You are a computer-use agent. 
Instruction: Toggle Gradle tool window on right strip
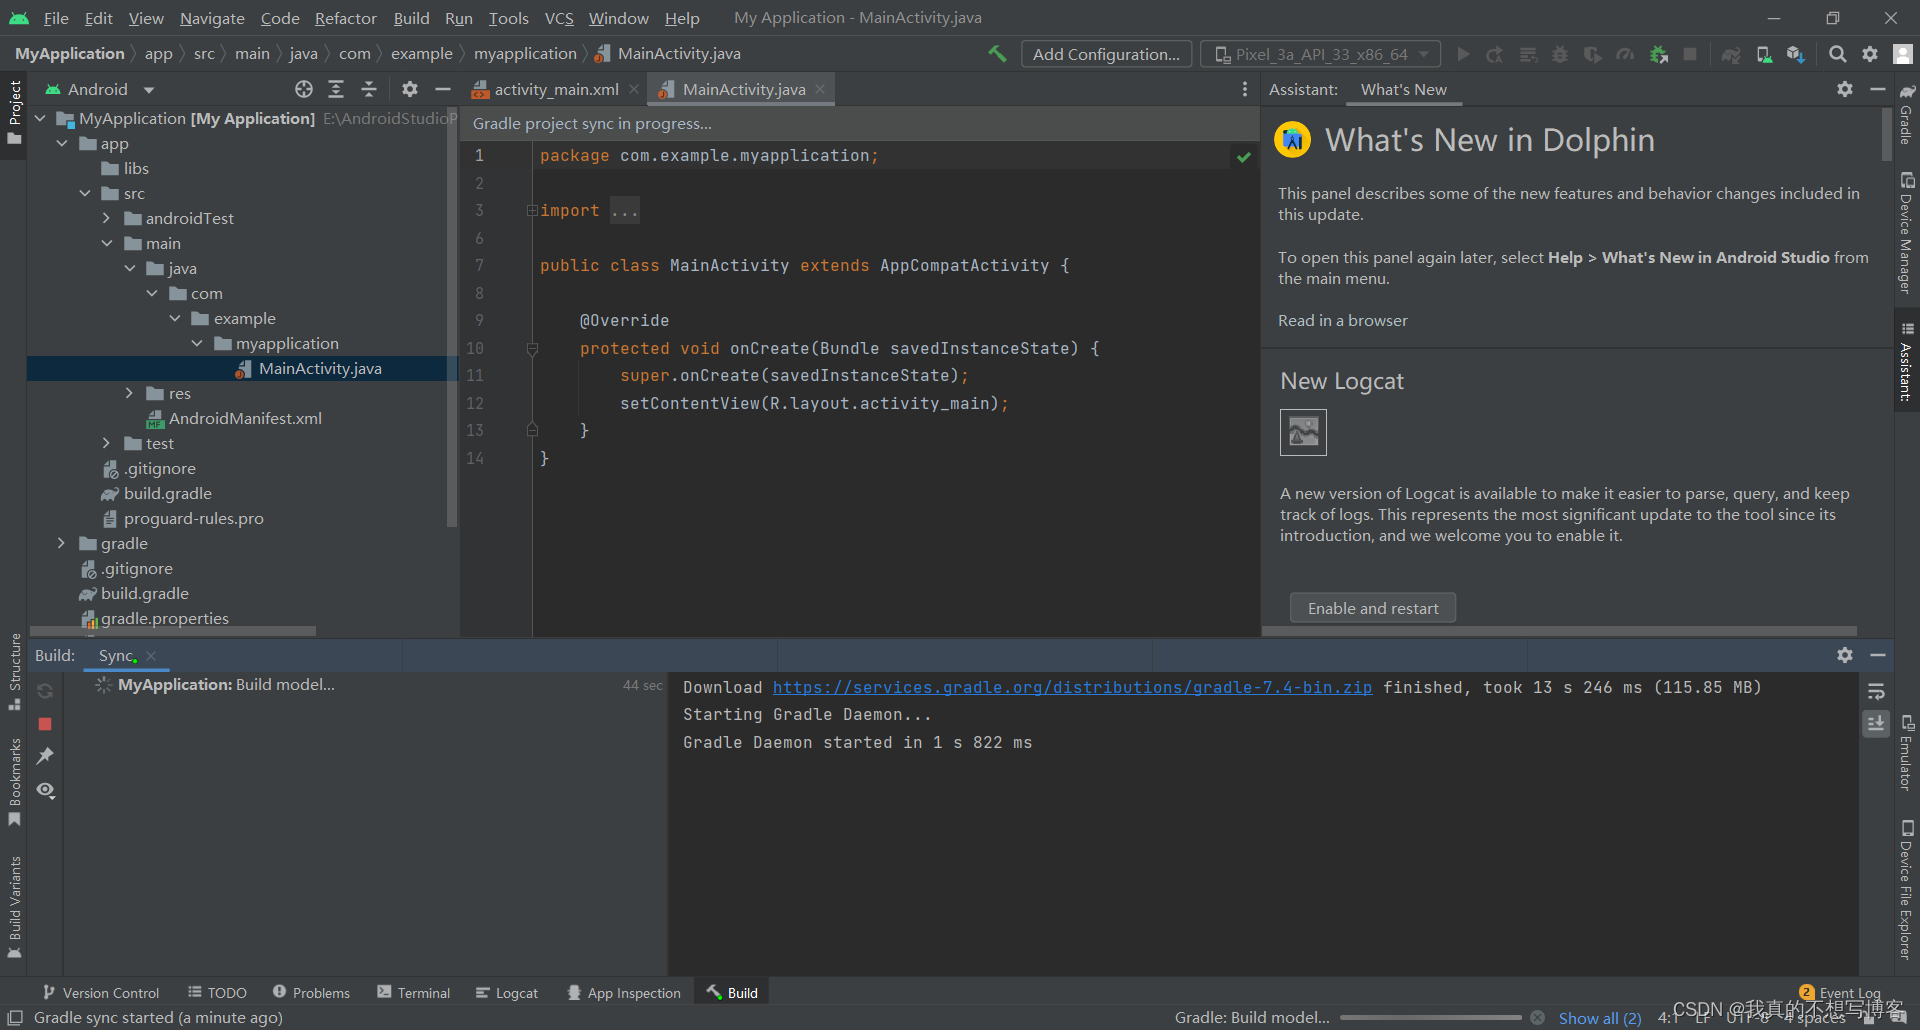click(1906, 114)
